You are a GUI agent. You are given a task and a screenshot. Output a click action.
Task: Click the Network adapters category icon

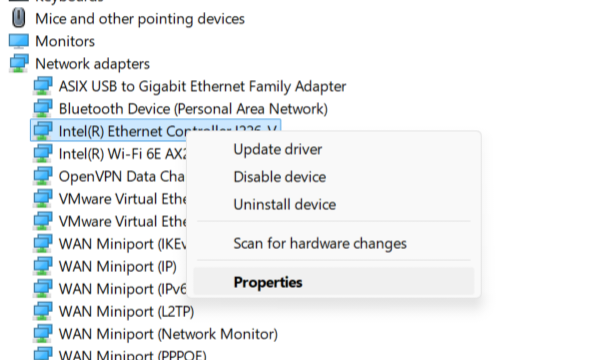[19, 63]
